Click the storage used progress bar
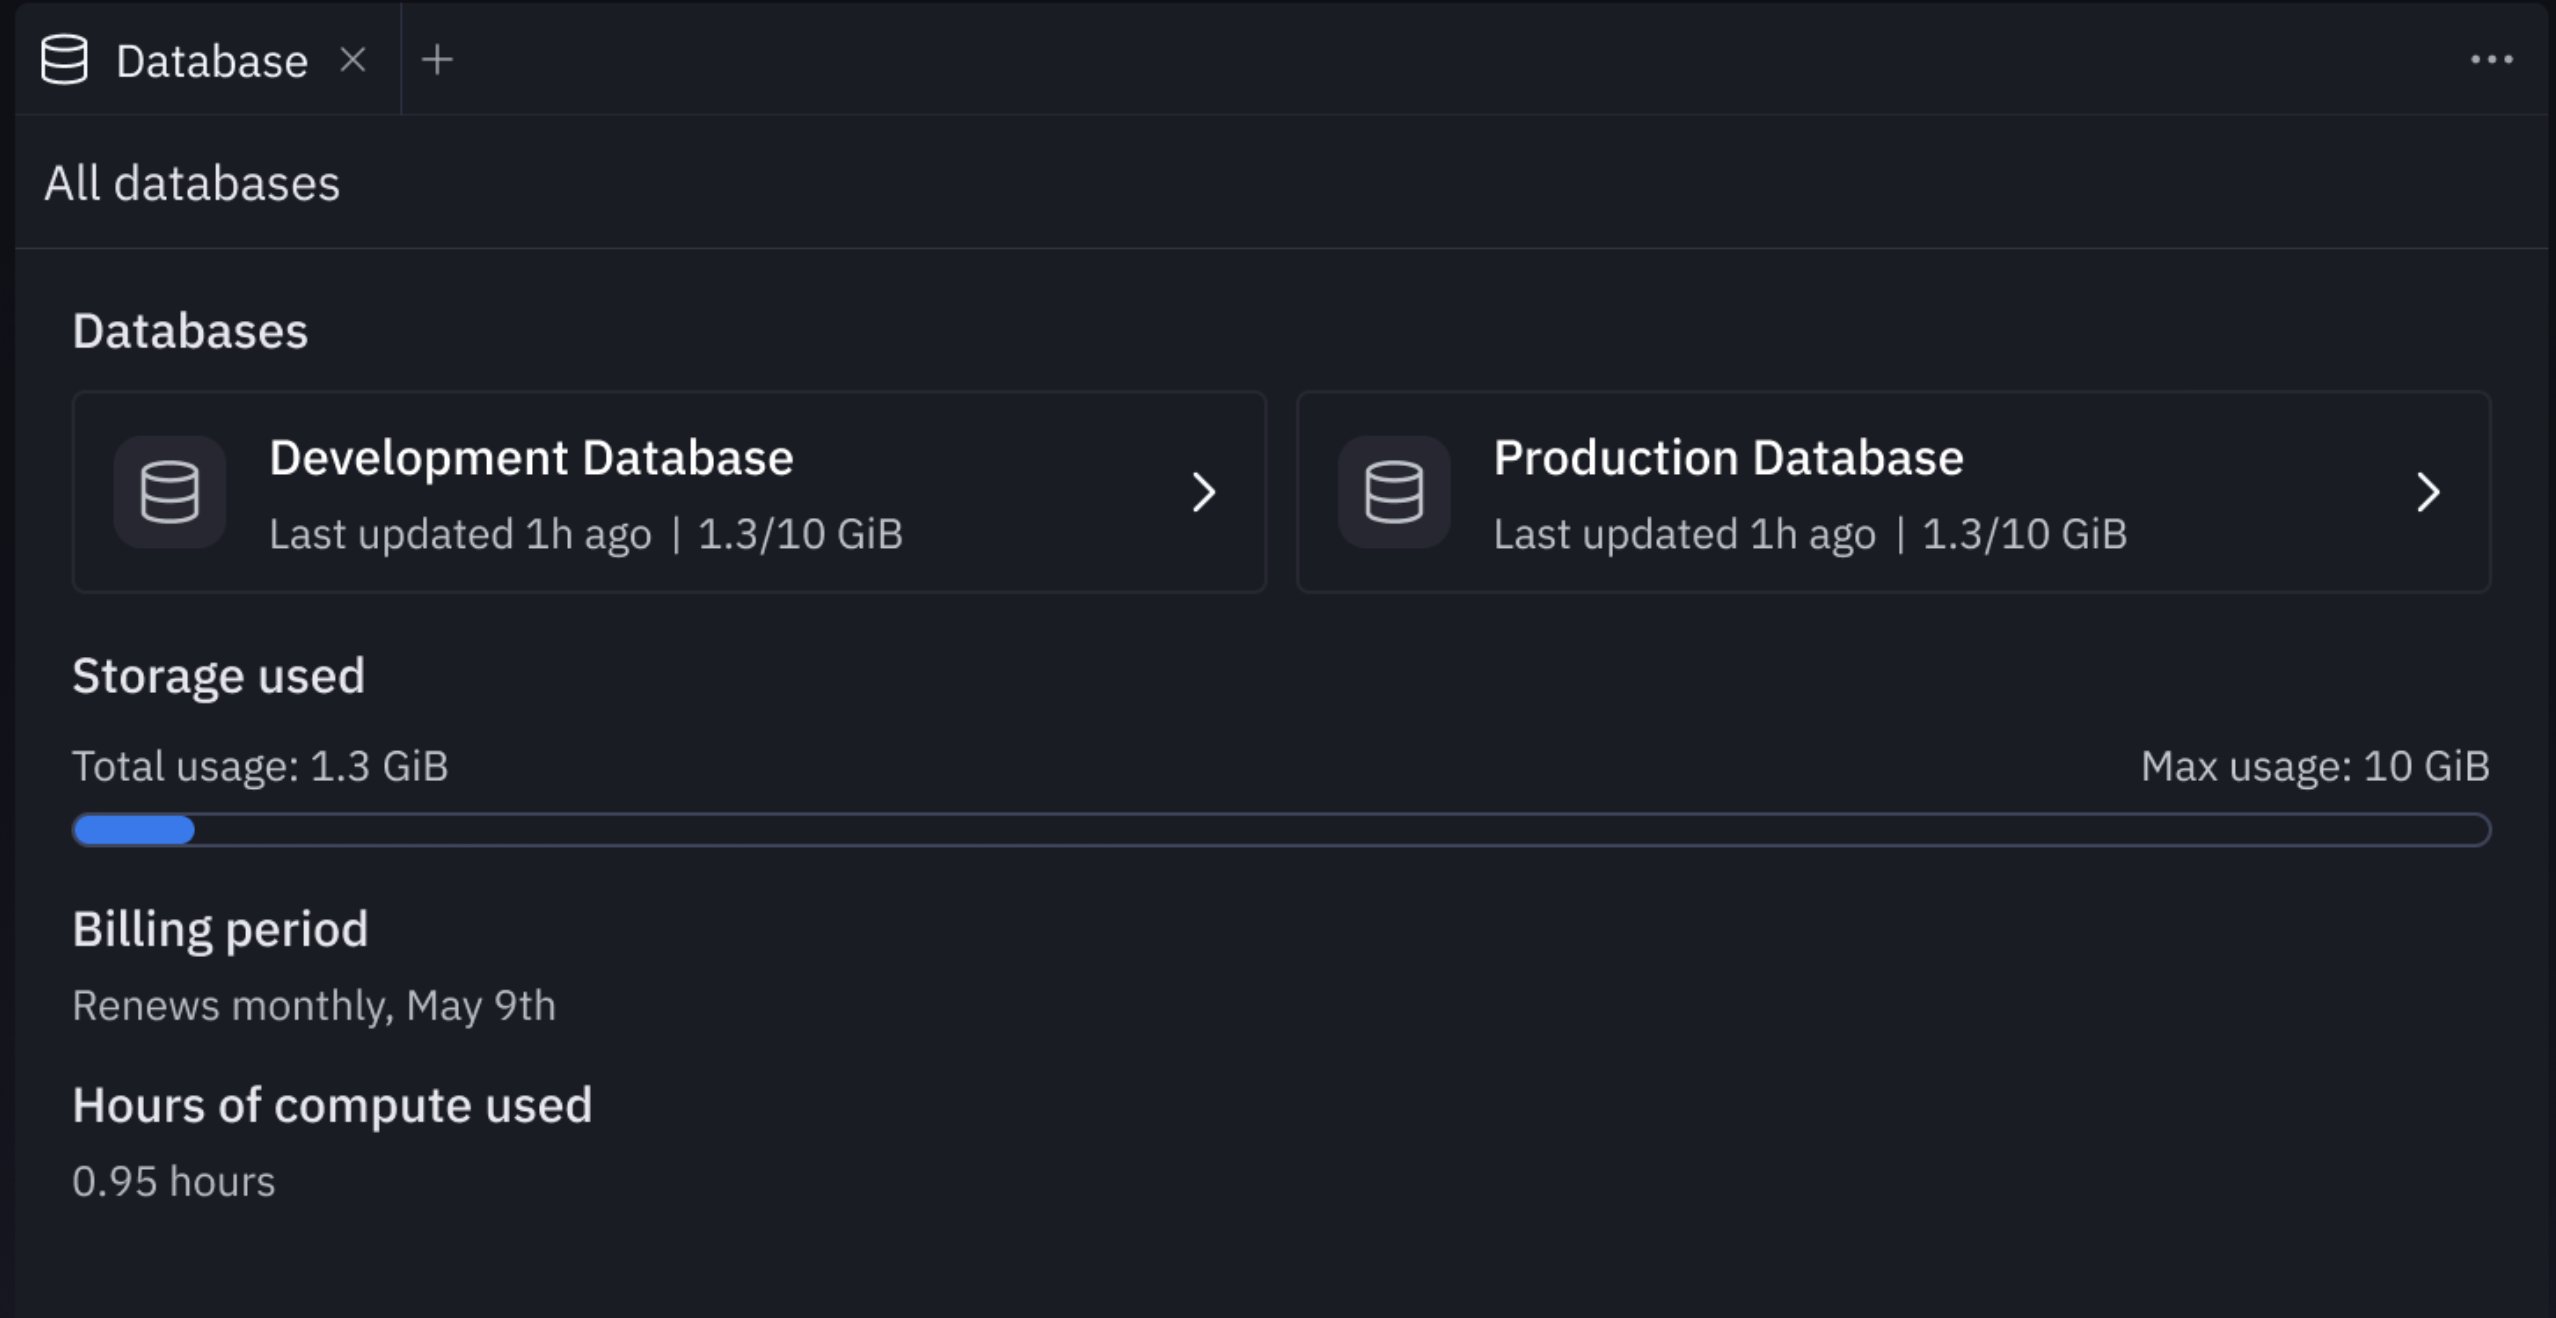The width and height of the screenshot is (2556, 1318). click(1281, 830)
